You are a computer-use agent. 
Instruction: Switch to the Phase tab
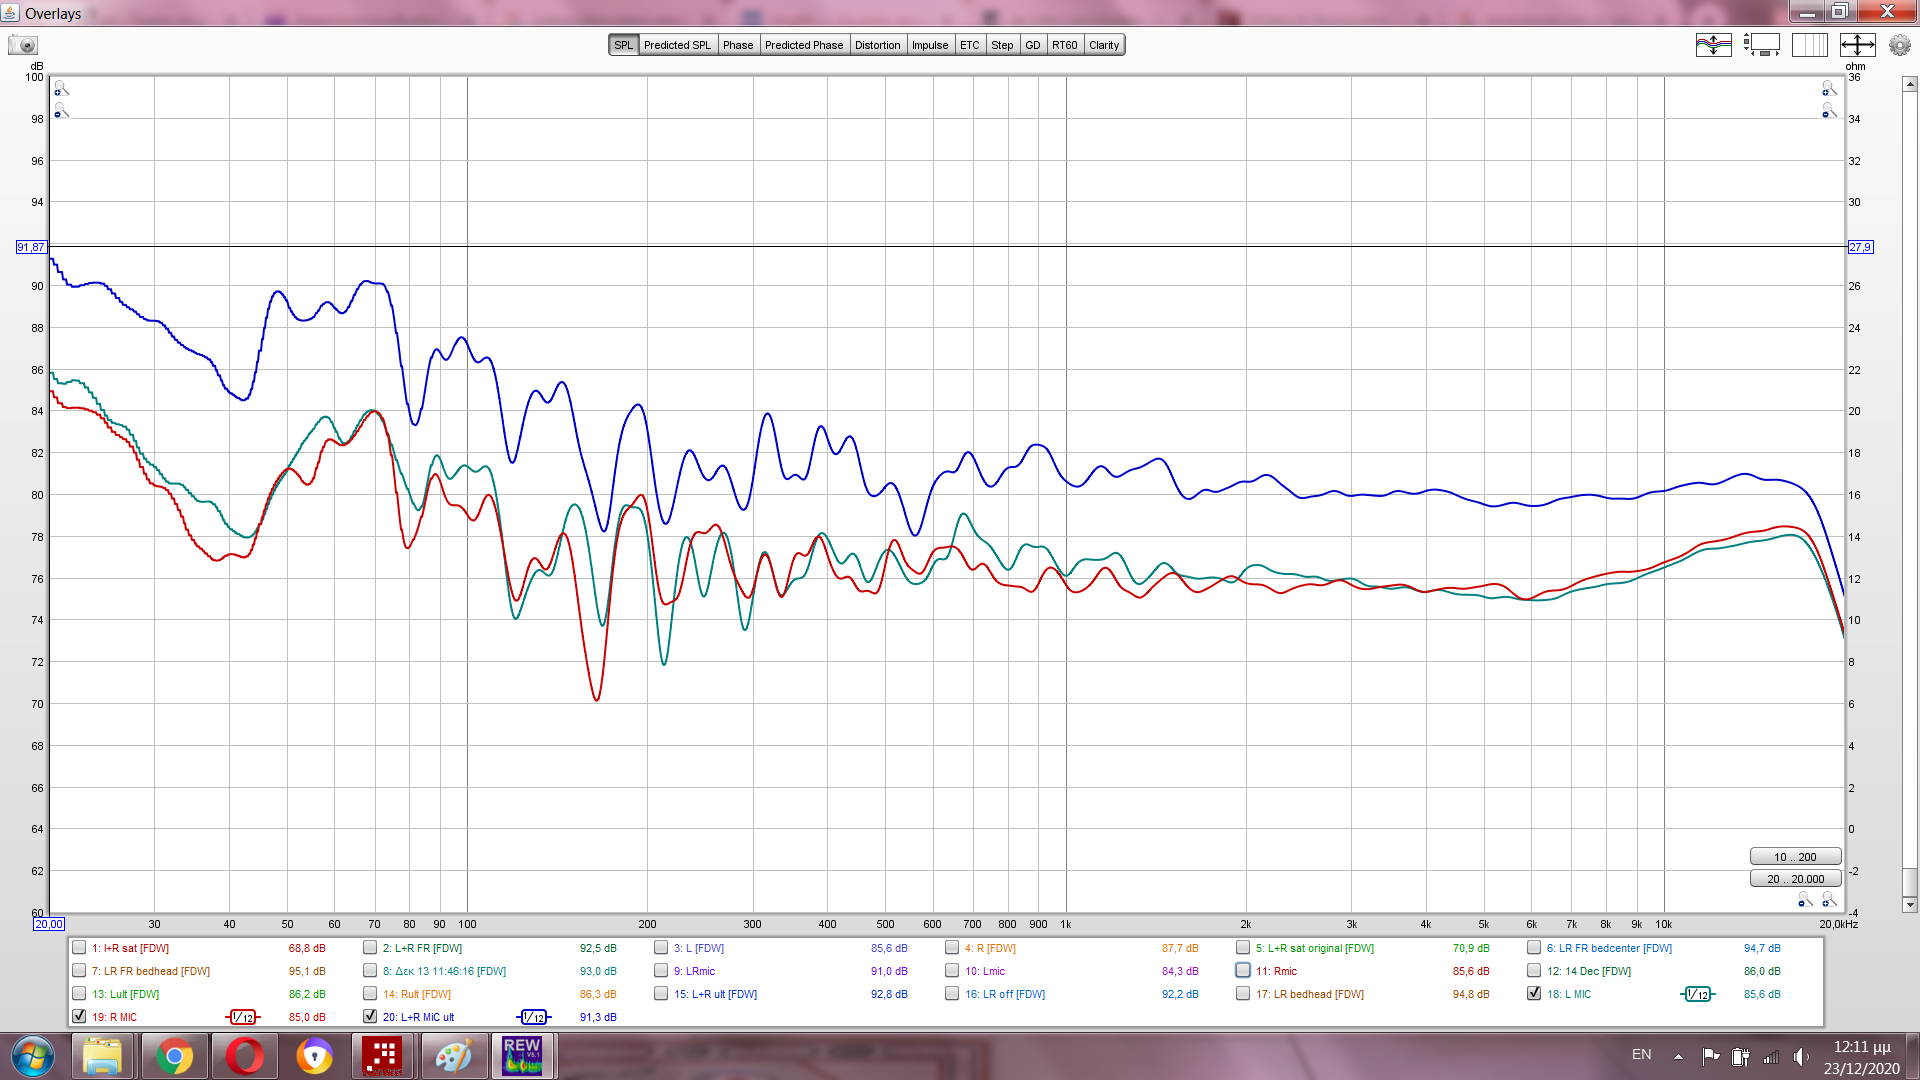point(738,45)
